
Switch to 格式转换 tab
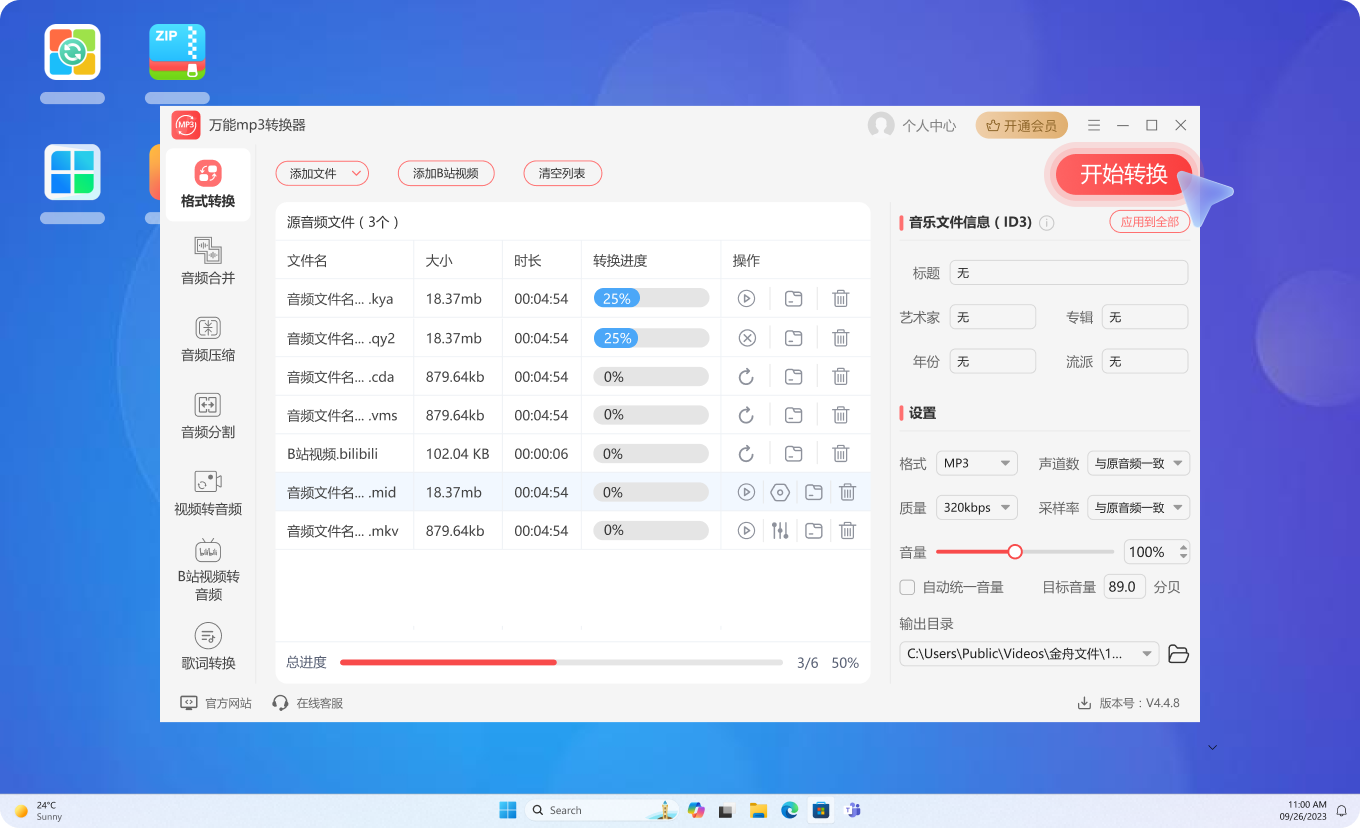point(208,186)
